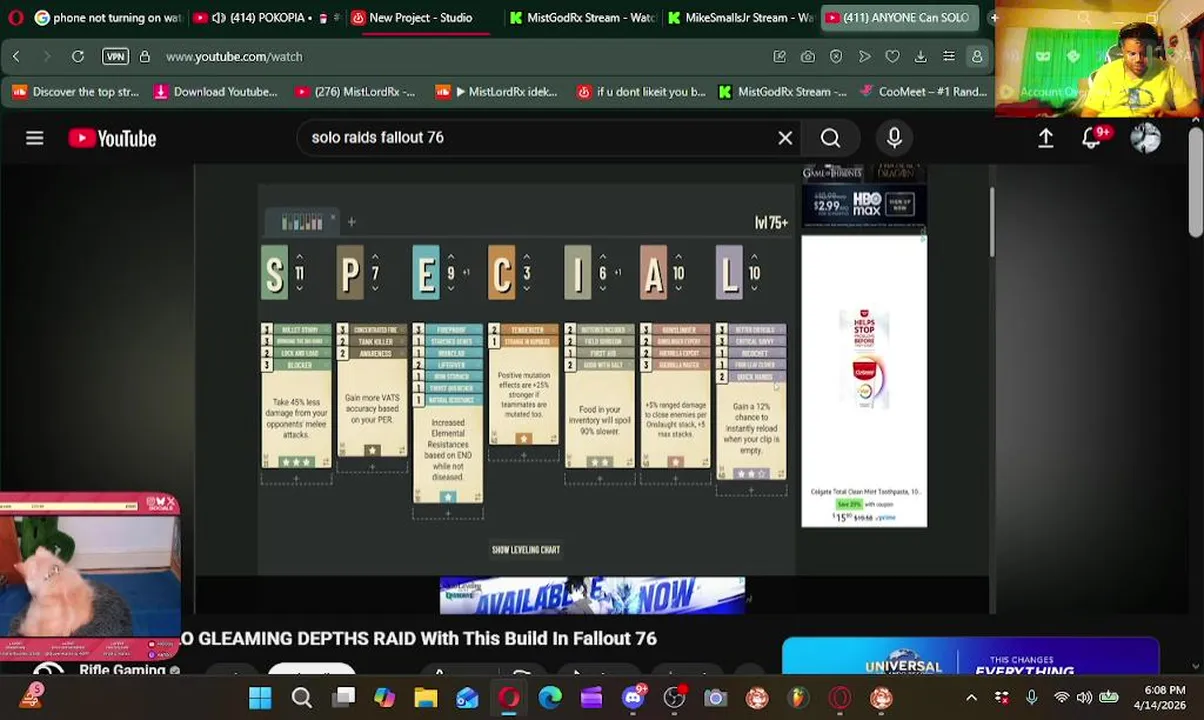
Task: Decrease Luck with its down arrow
Action: click(754, 288)
